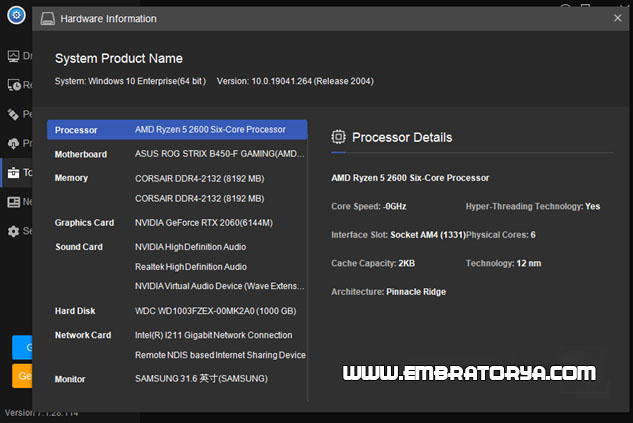Screen dimensions: 633x423
Task: Select the Processor row in hardware list
Action: 177,130
